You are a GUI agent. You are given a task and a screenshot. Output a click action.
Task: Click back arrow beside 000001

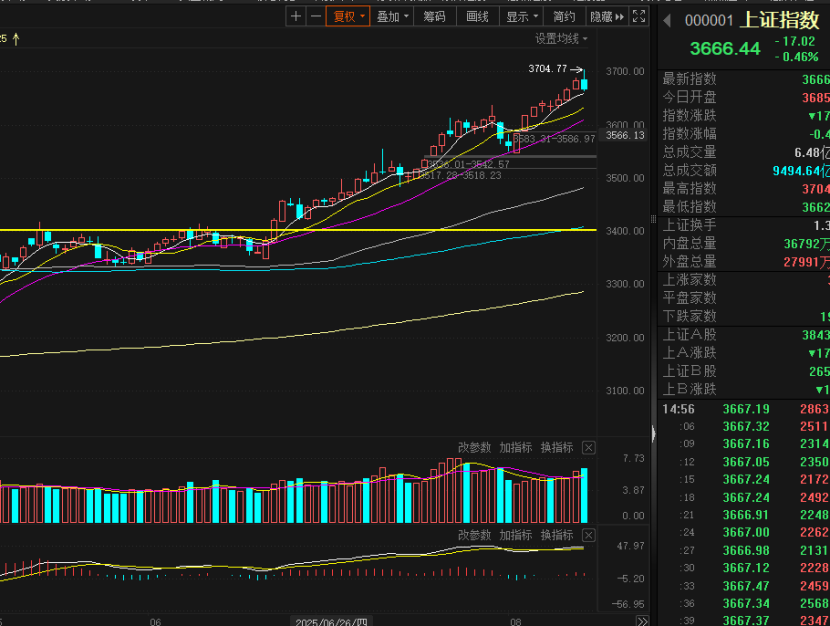coord(667,21)
